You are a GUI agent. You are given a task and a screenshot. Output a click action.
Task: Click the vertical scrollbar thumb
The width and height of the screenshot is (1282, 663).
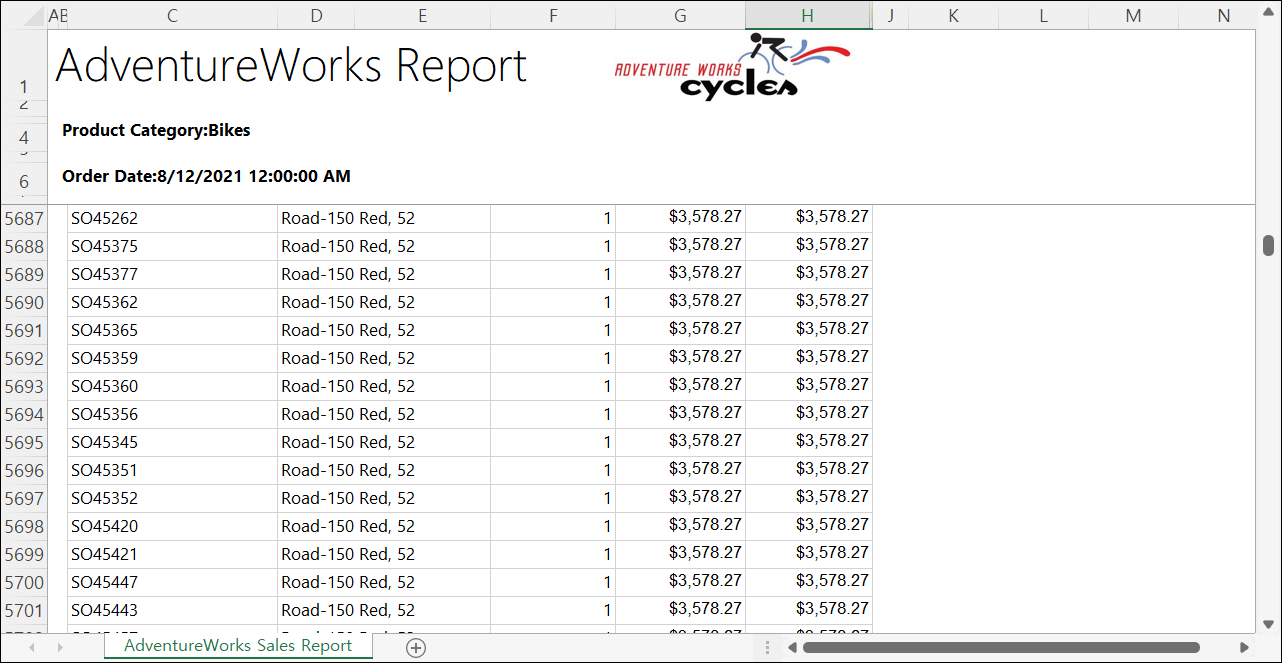click(1269, 246)
